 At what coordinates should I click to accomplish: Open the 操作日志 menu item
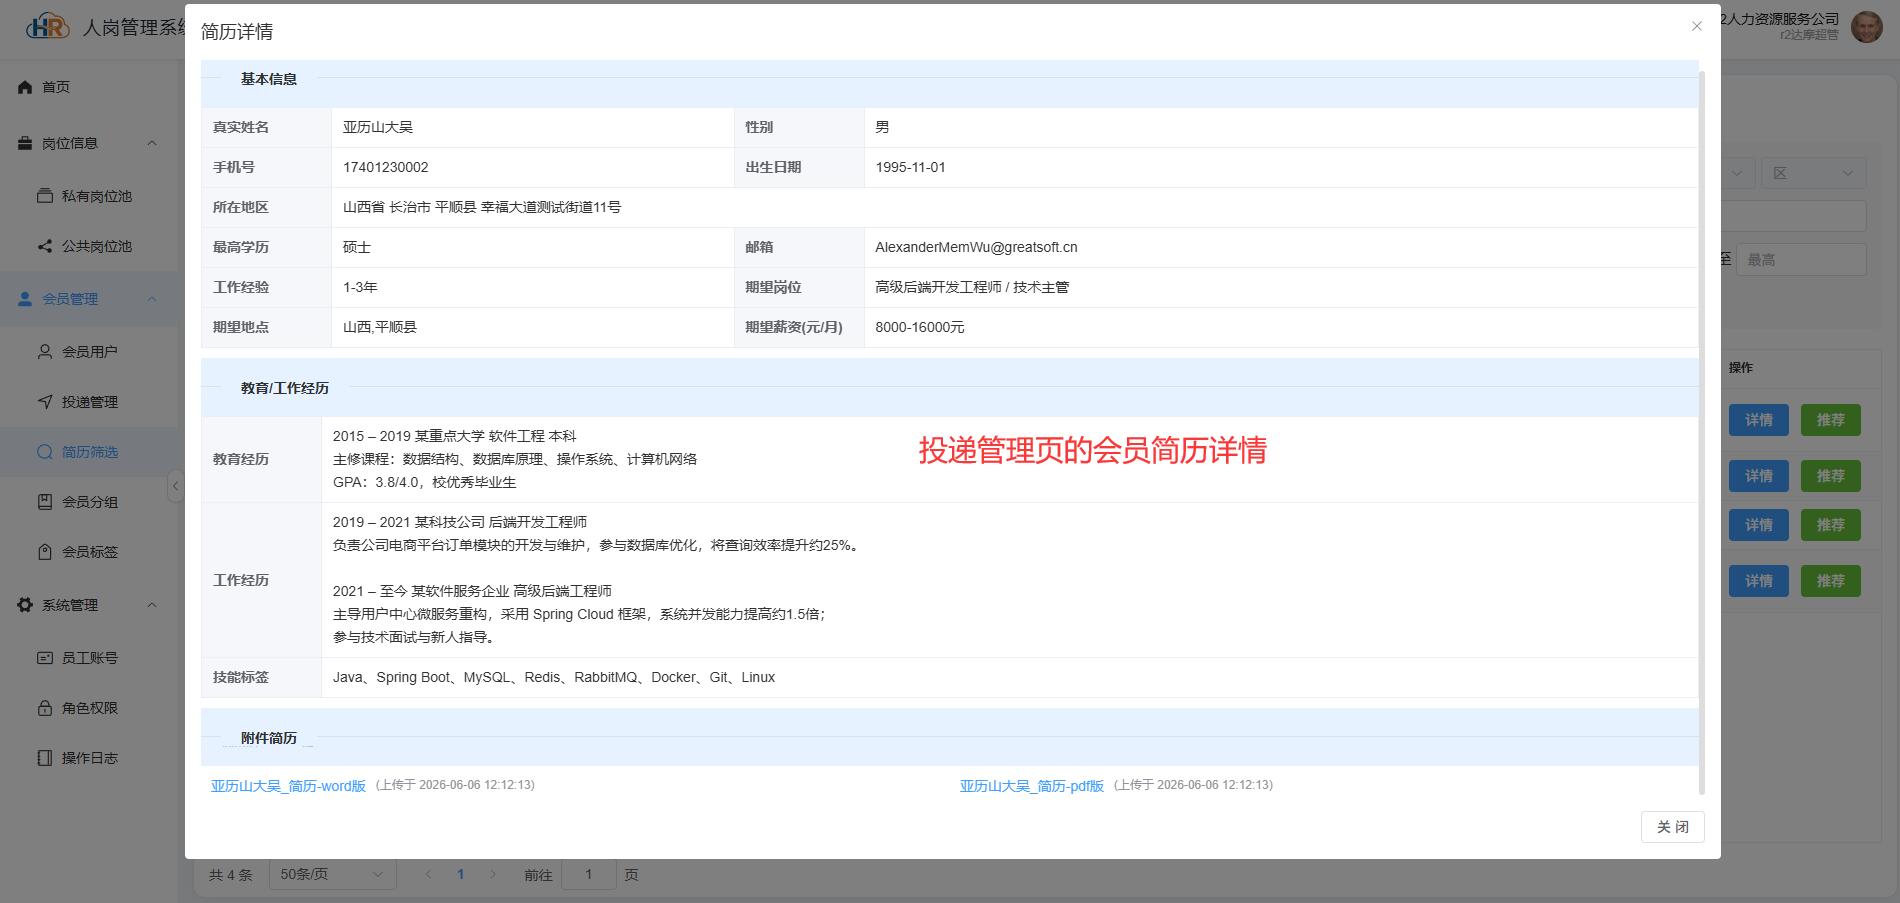click(x=89, y=758)
